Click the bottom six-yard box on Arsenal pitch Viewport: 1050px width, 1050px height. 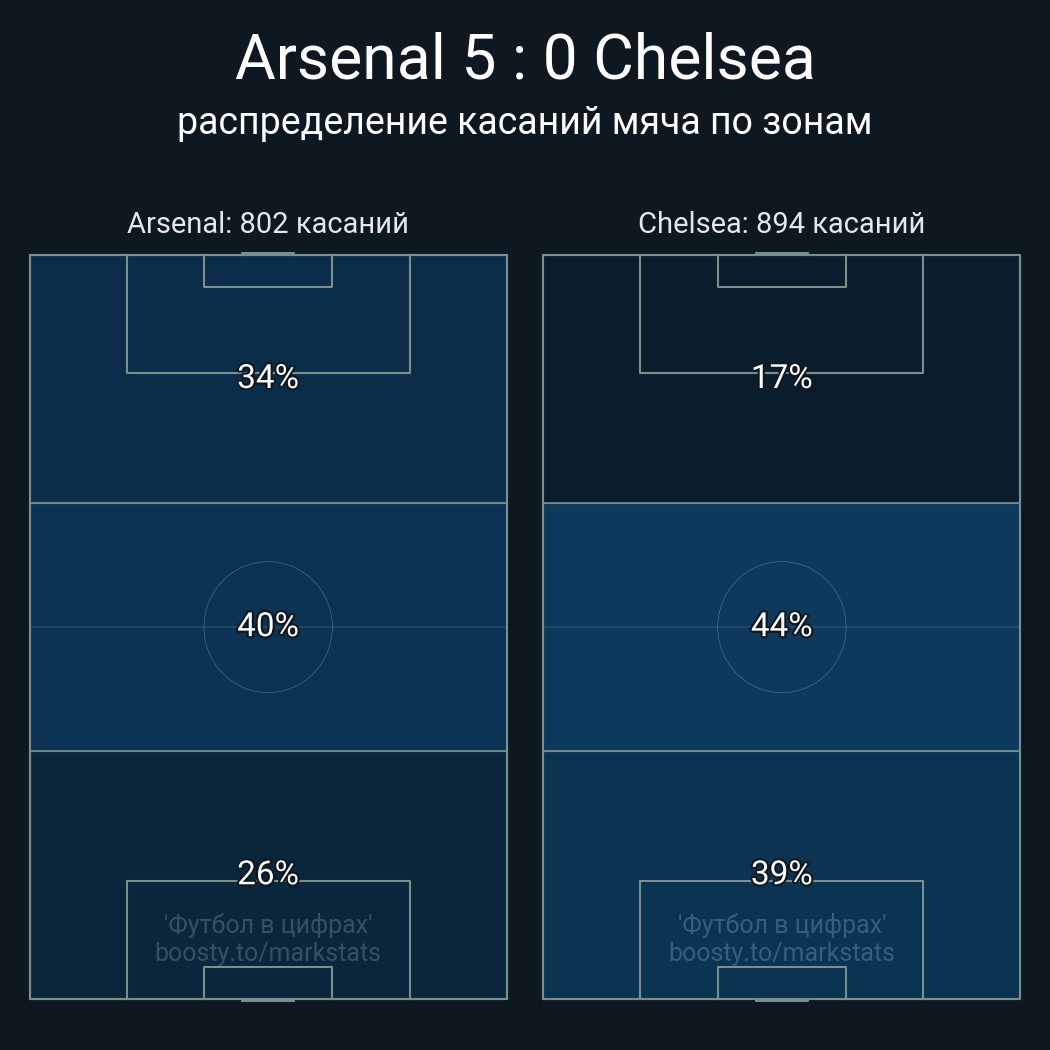[268, 983]
